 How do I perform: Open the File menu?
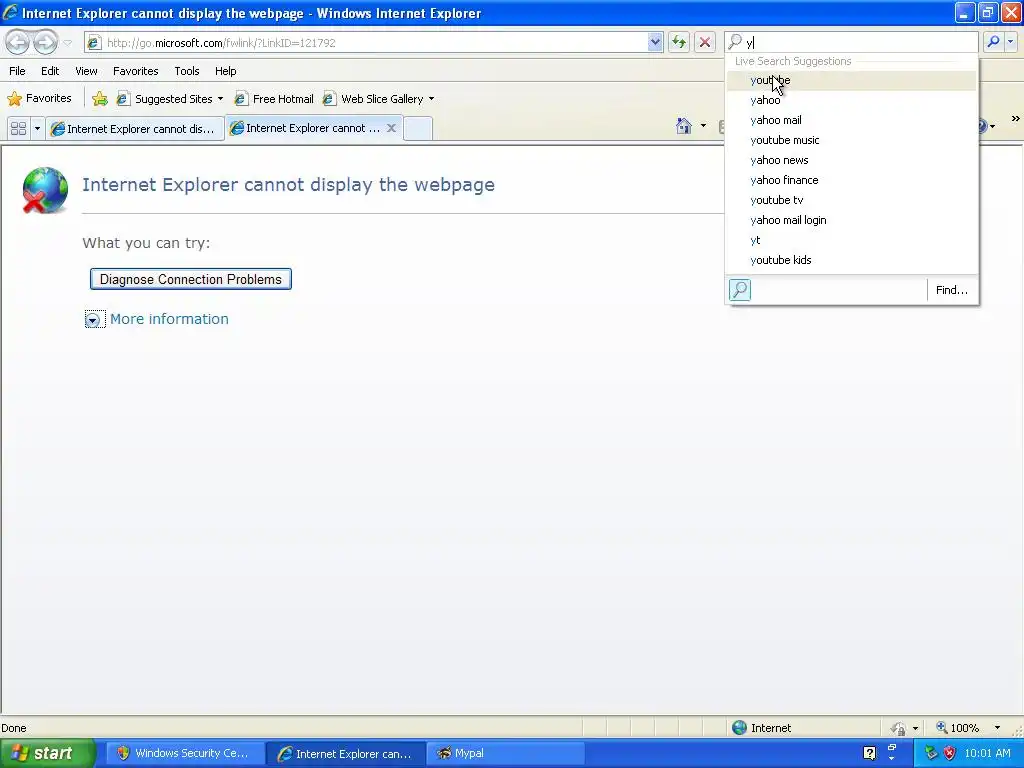click(x=17, y=71)
